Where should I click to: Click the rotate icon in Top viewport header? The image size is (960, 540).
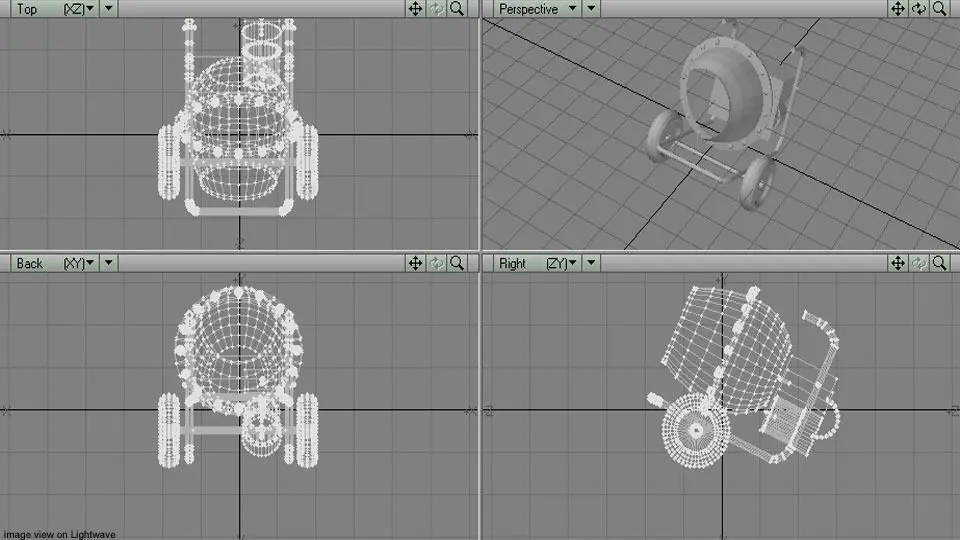(x=436, y=9)
